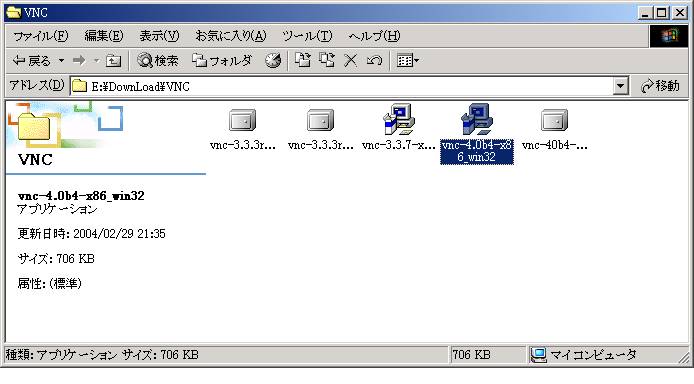The width and height of the screenshot is (694, 384).
Task: Expand the address bar dropdown arrow
Action: (621, 86)
